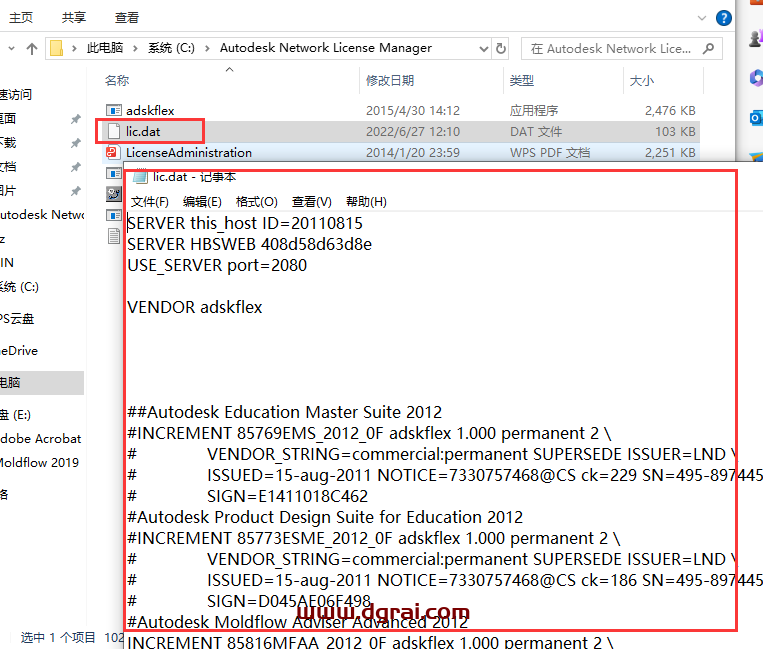763x649 pixels.
Task: Open Explorer help question mark icon
Action: pyautogui.click(x=724, y=18)
